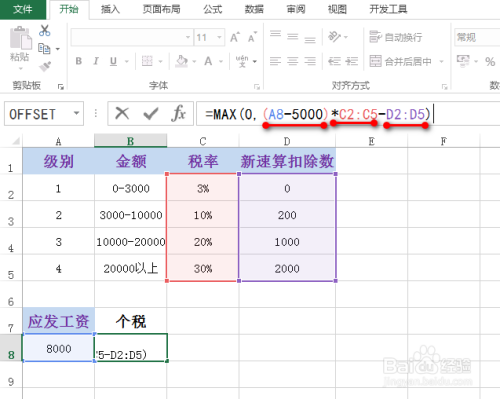Image resolution: width=500 pixels, height=399 pixels.
Task: Open the 合并后居中 dropdown arrow
Action: pyautogui.click(x=442, y=61)
